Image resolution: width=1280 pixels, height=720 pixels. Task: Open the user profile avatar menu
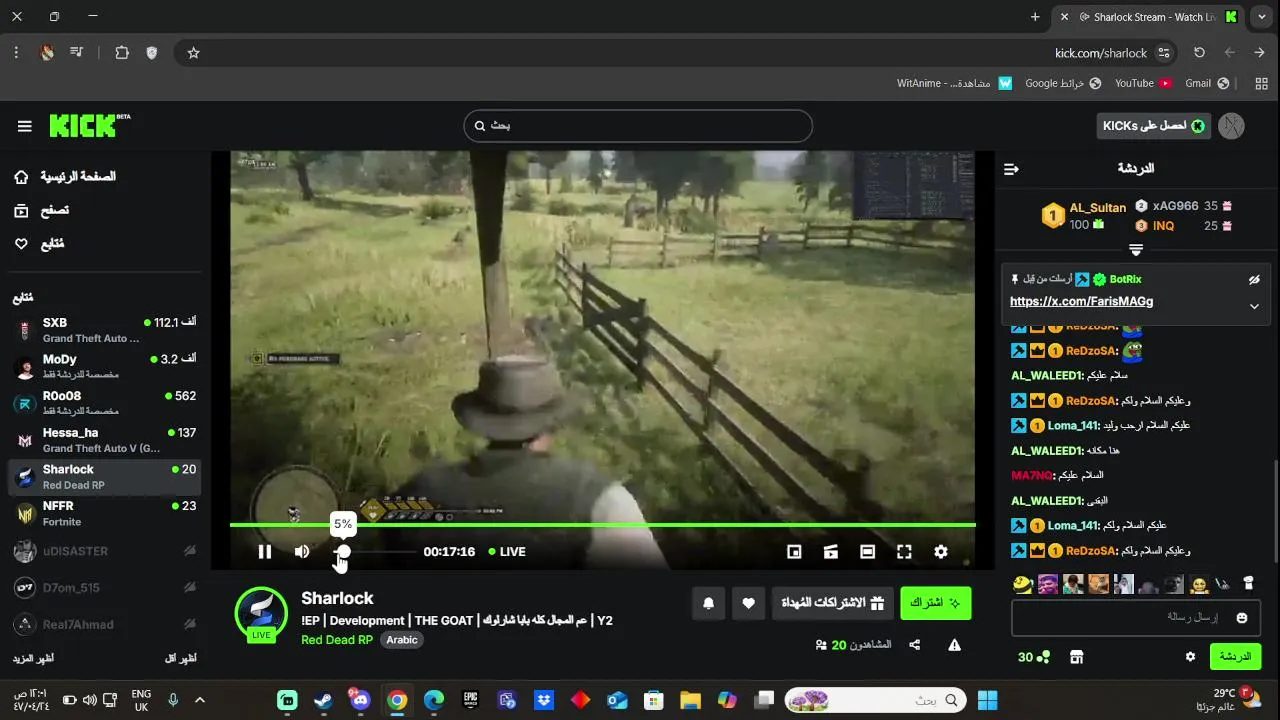click(x=1232, y=125)
